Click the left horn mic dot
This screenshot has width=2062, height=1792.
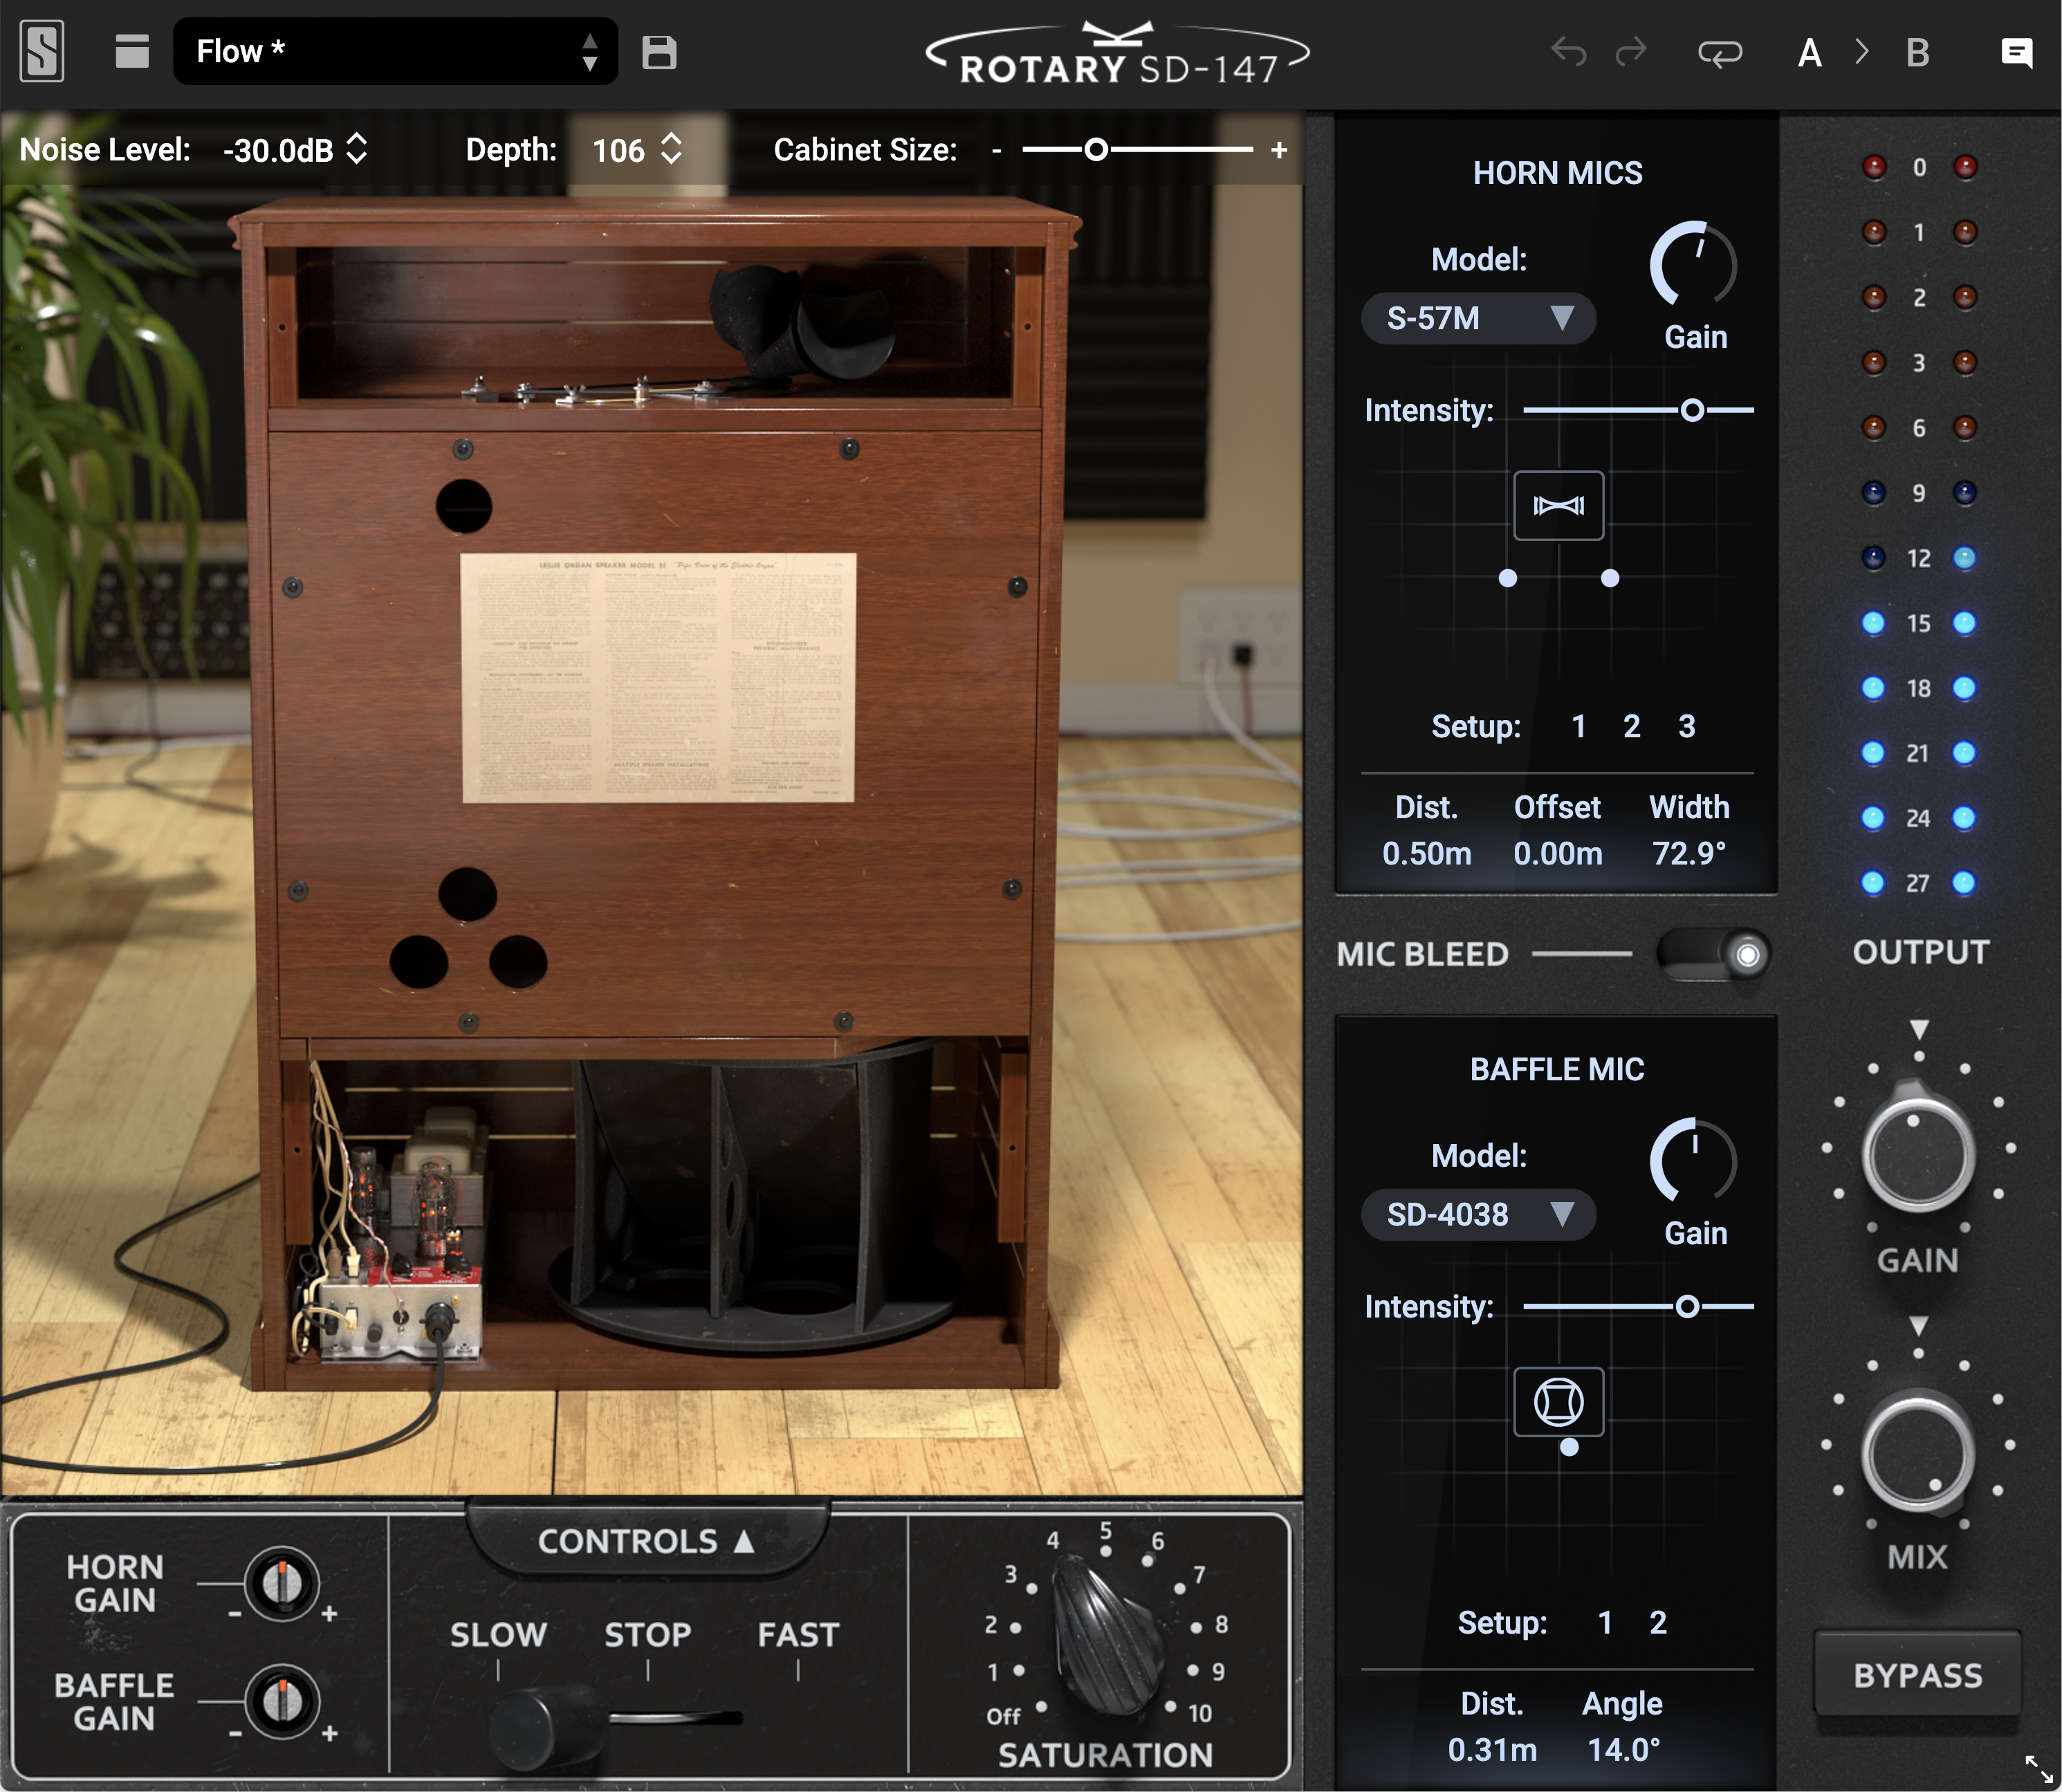tap(1508, 578)
